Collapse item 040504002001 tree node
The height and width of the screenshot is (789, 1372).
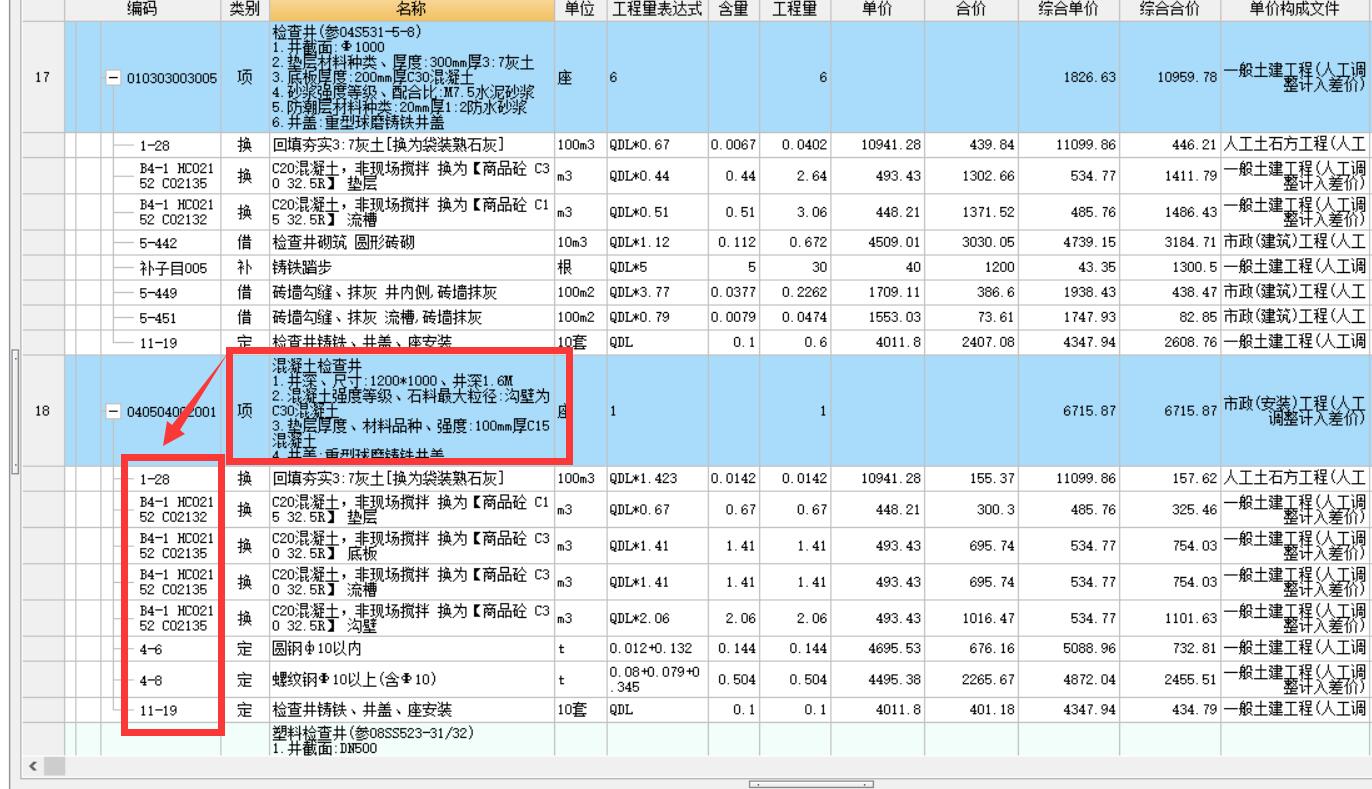click(x=114, y=412)
